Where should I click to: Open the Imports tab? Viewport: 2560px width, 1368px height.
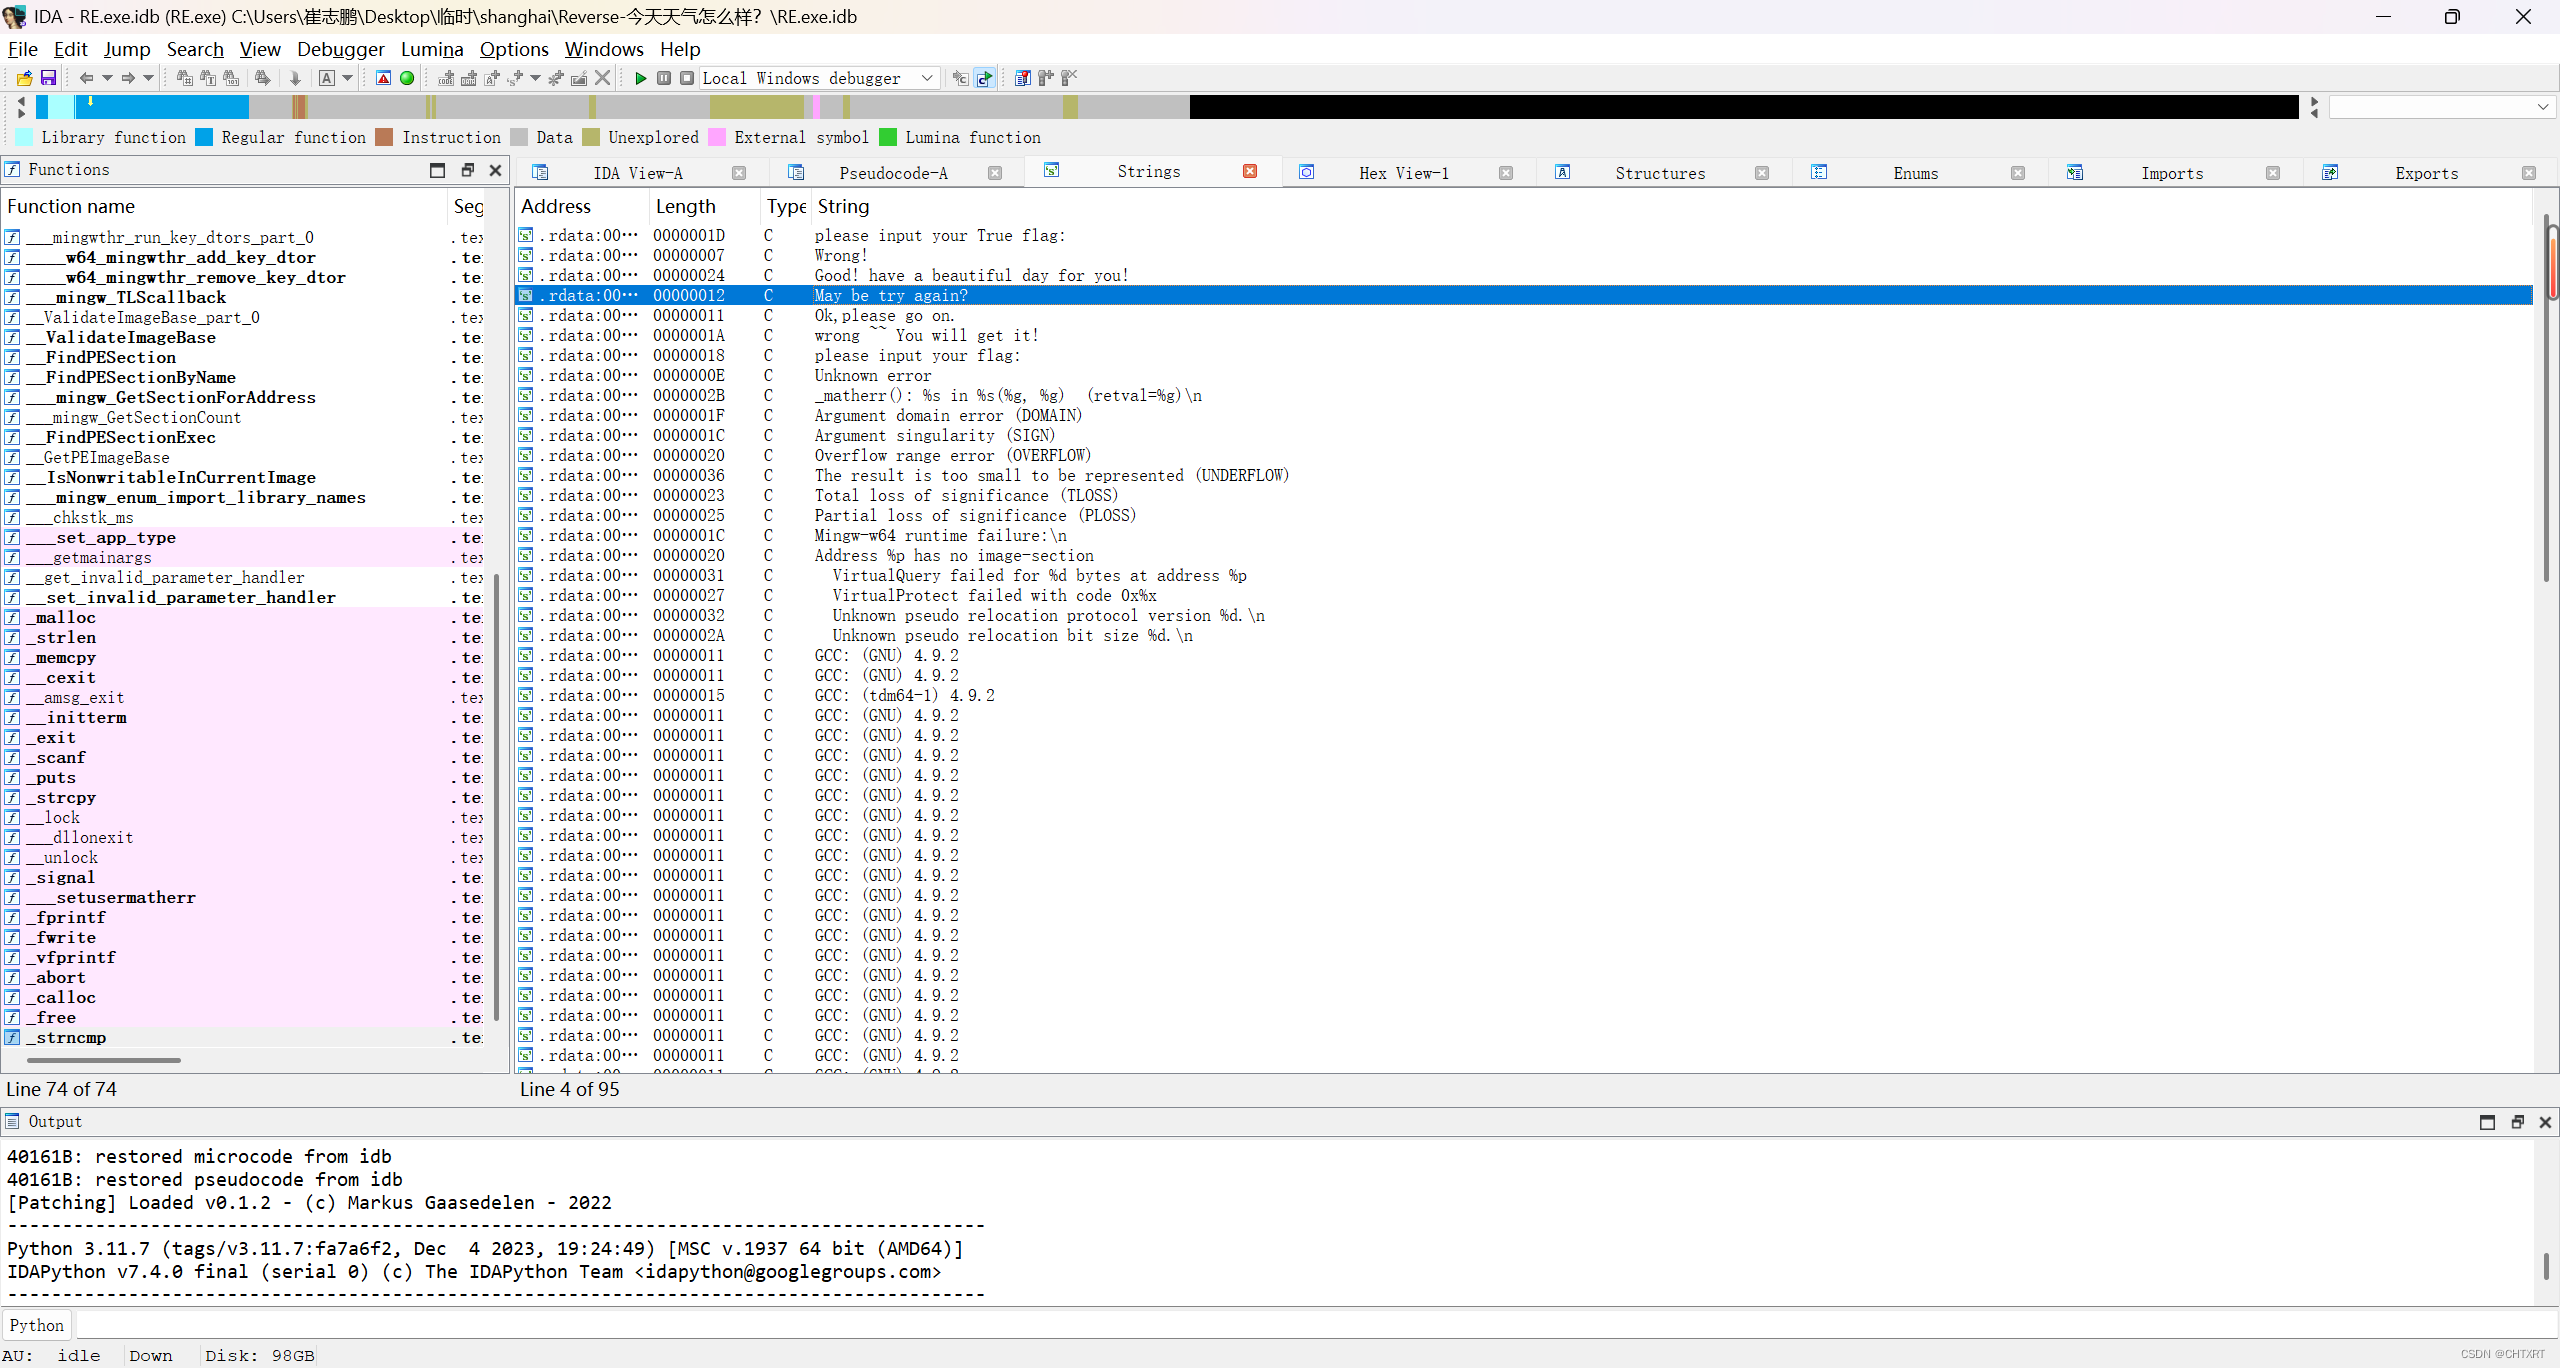2171,173
